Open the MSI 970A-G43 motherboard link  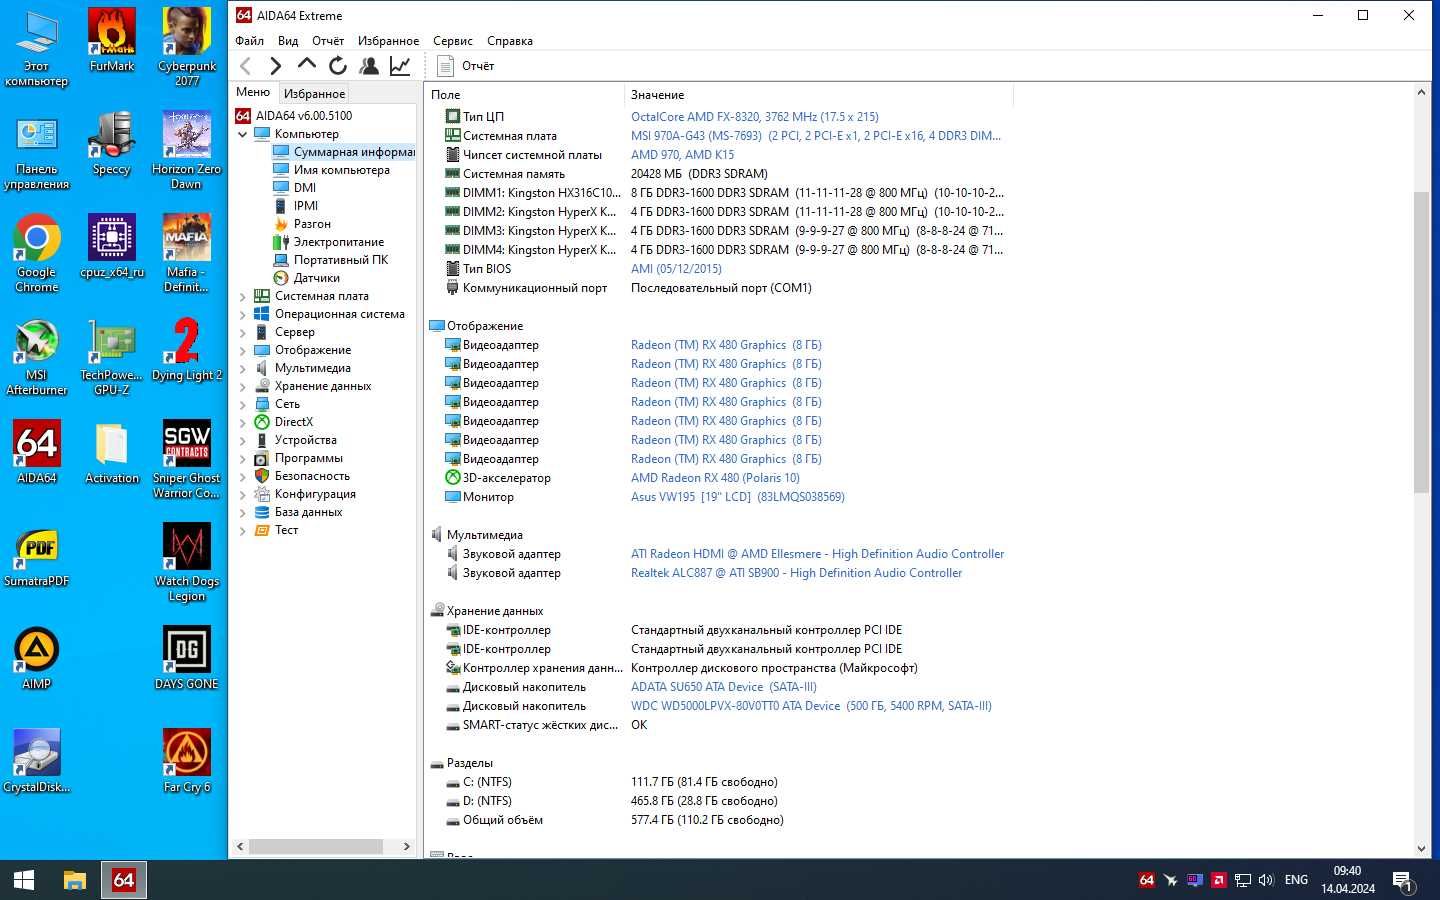point(816,136)
